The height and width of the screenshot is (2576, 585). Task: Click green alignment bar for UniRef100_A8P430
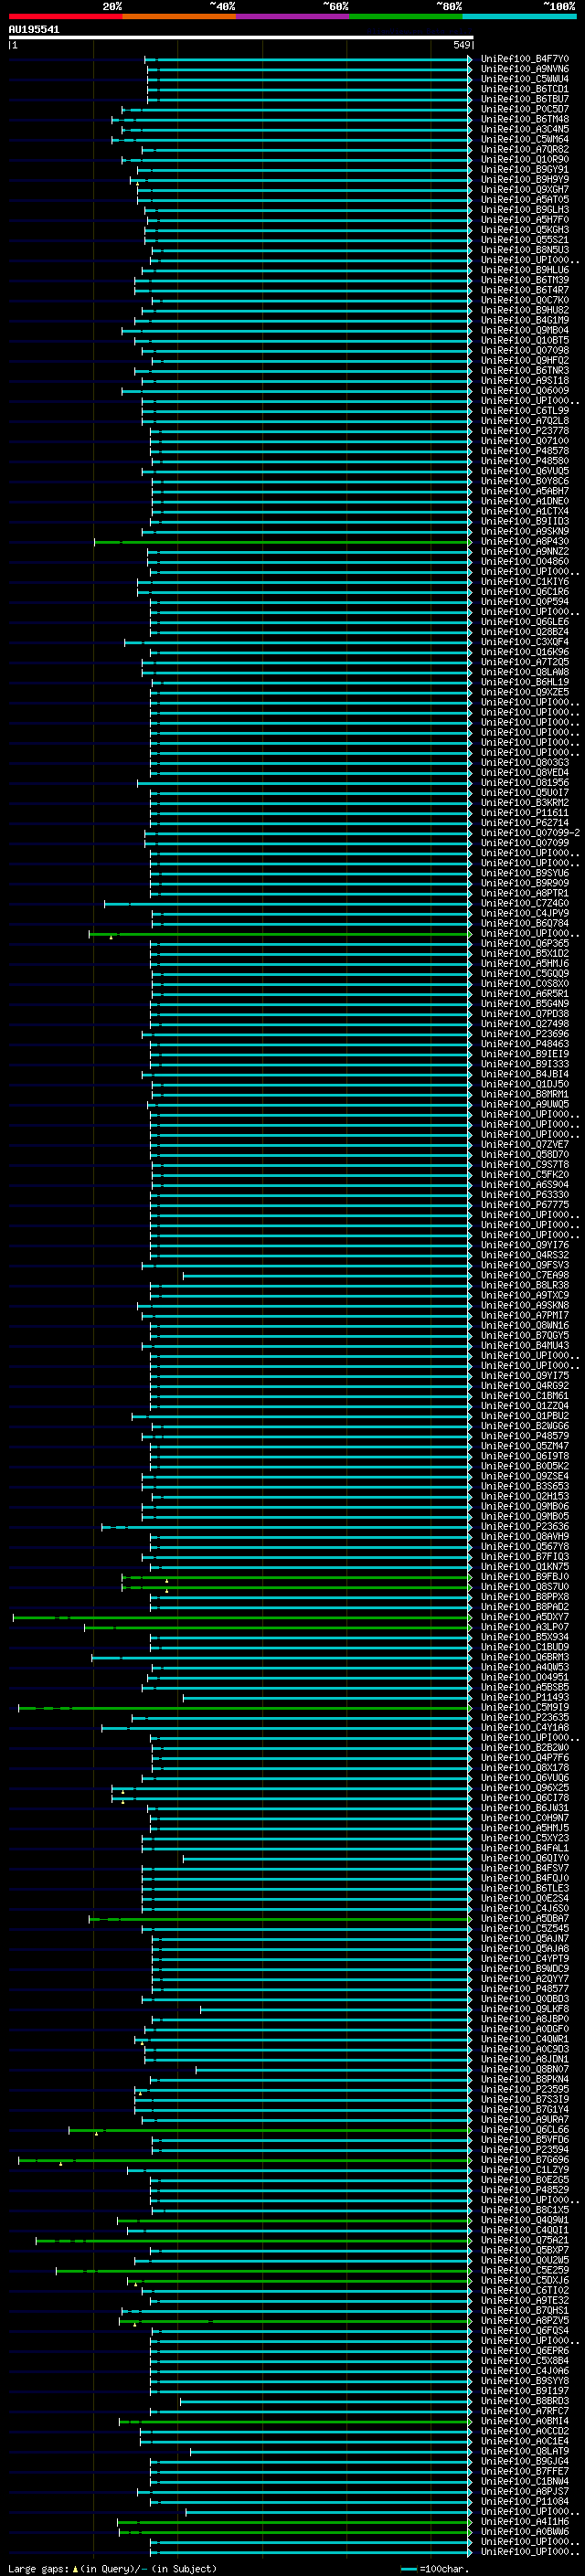click(282, 542)
